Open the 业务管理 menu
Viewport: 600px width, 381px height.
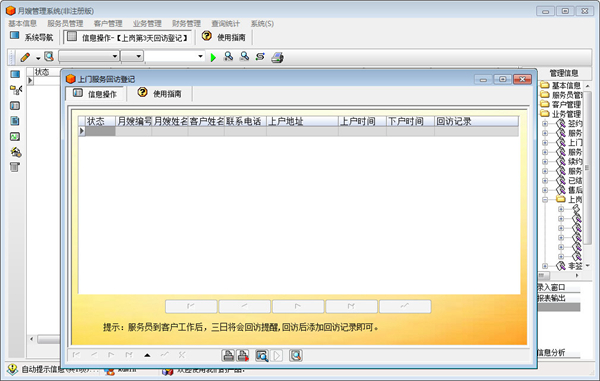click(x=147, y=23)
